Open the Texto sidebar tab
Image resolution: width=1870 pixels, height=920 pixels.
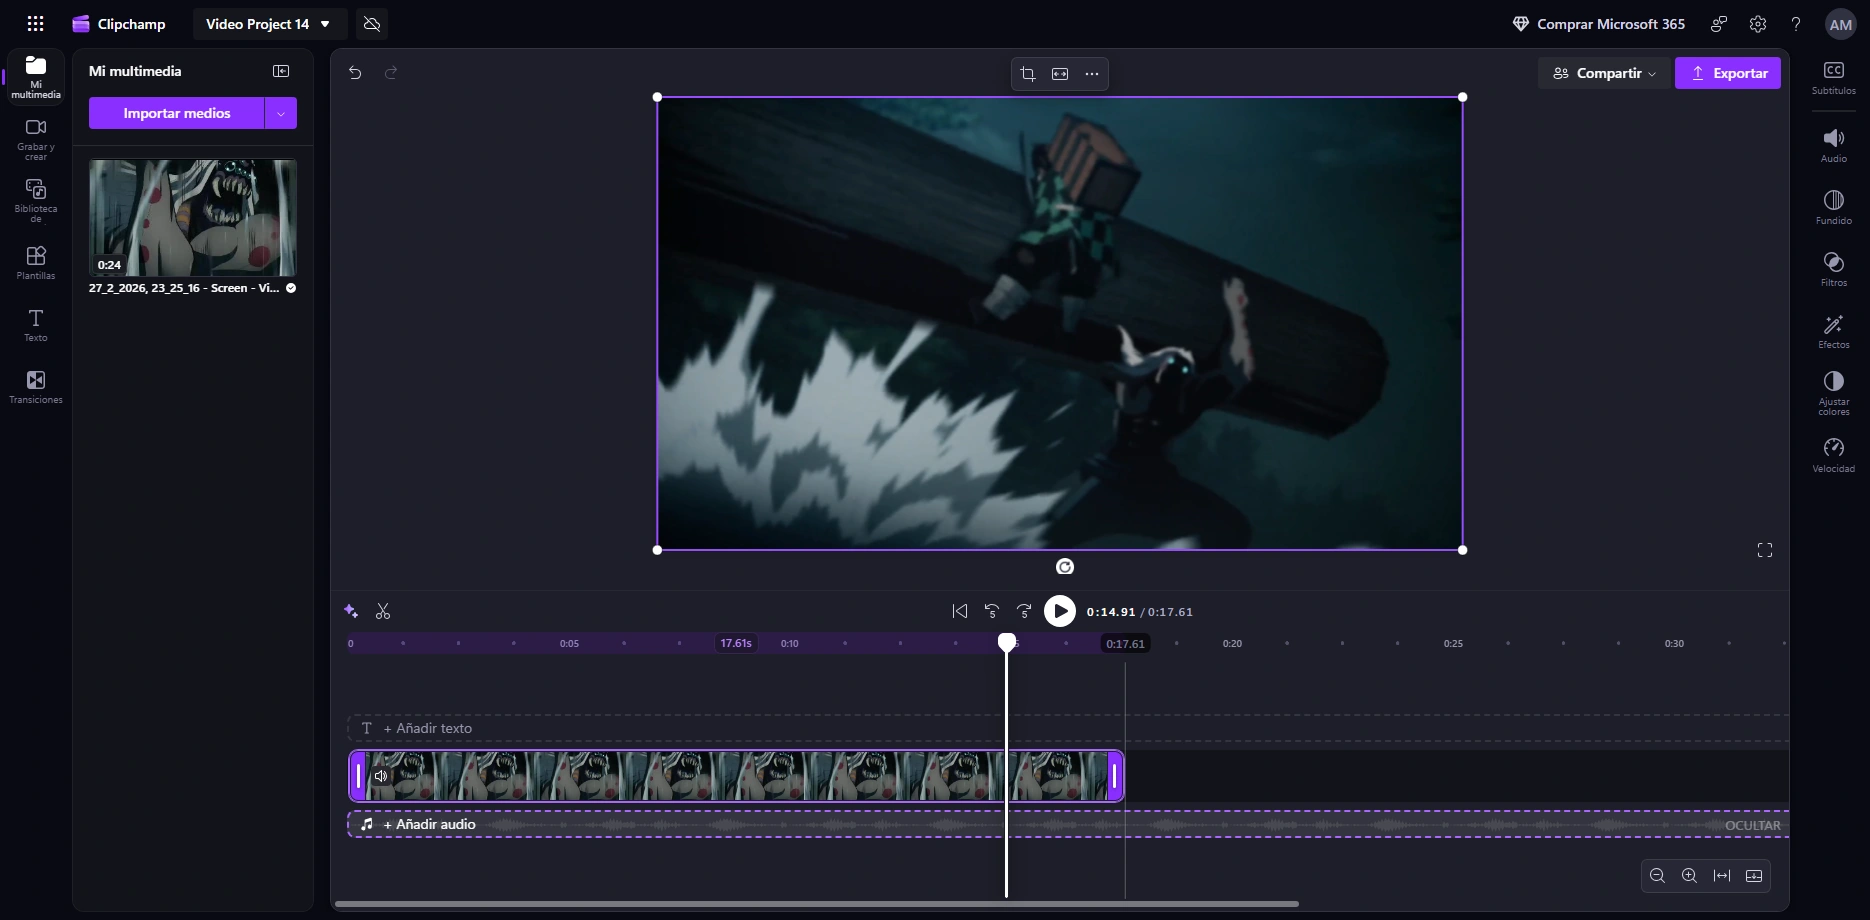coord(36,325)
